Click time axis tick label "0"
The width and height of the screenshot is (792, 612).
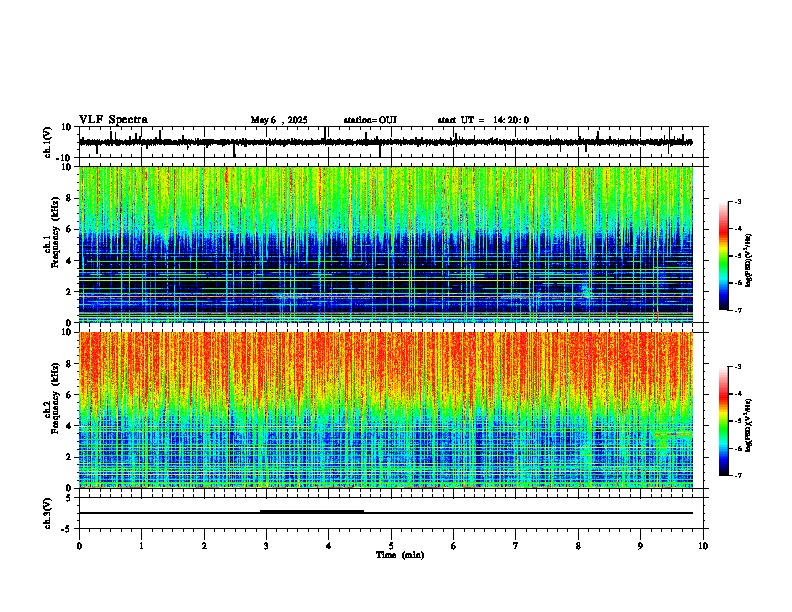pyautogui.click(x=79, y=546)
